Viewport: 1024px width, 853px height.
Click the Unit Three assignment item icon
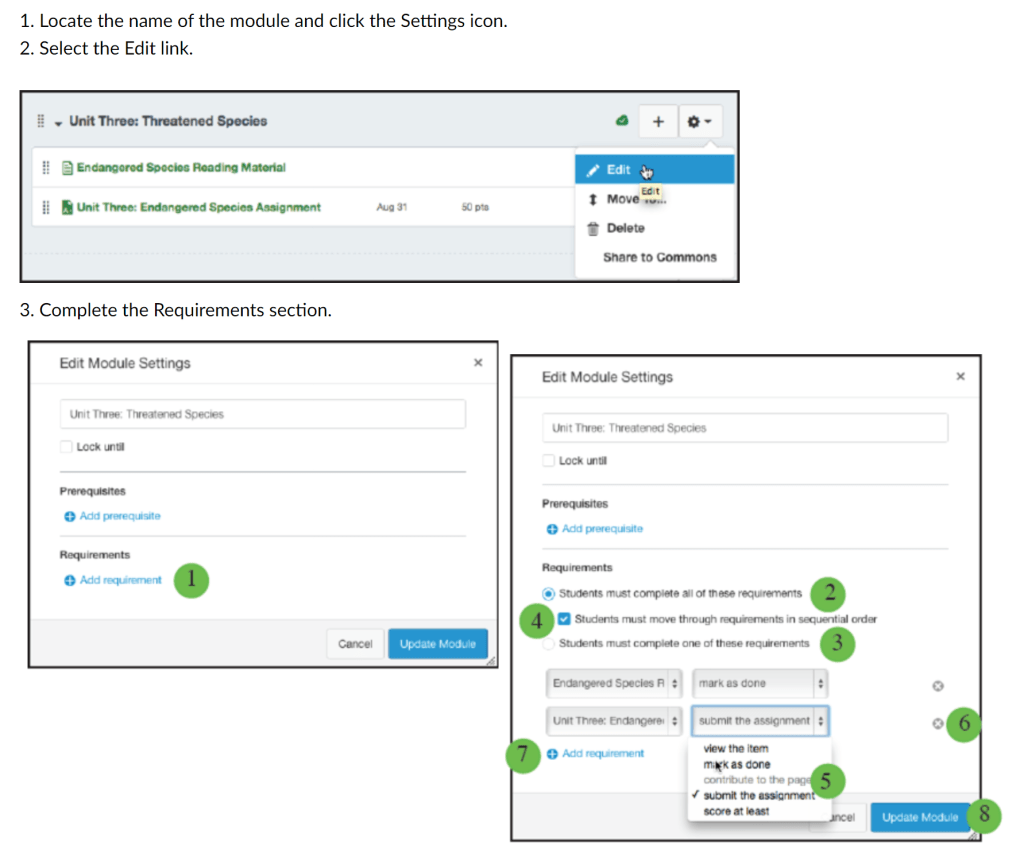67,207
